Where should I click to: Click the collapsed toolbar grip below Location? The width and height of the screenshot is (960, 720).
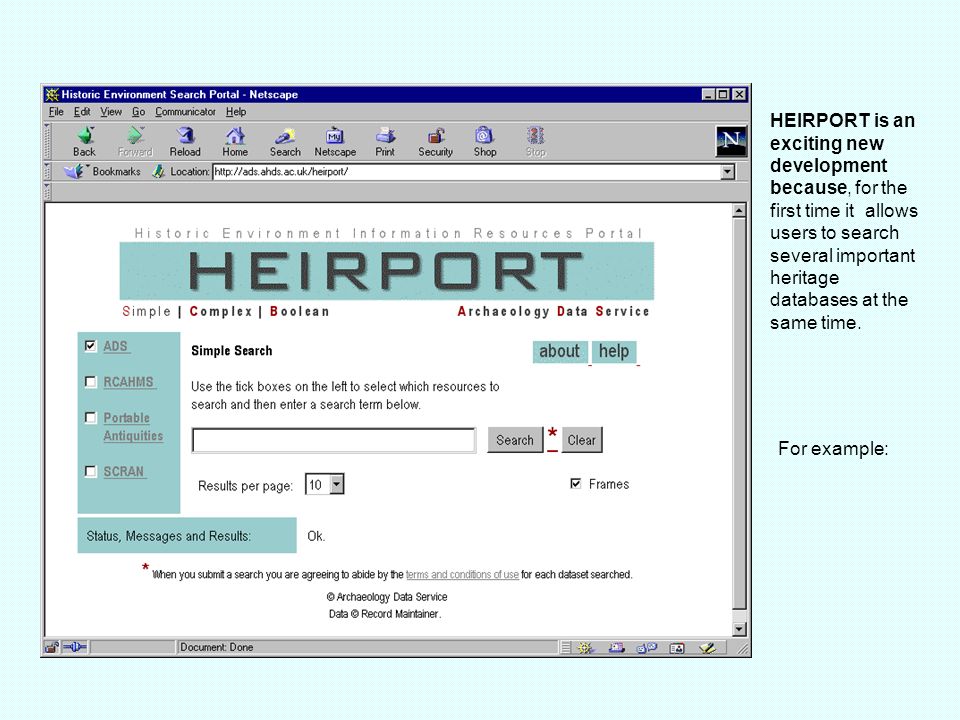click(48, 192)
